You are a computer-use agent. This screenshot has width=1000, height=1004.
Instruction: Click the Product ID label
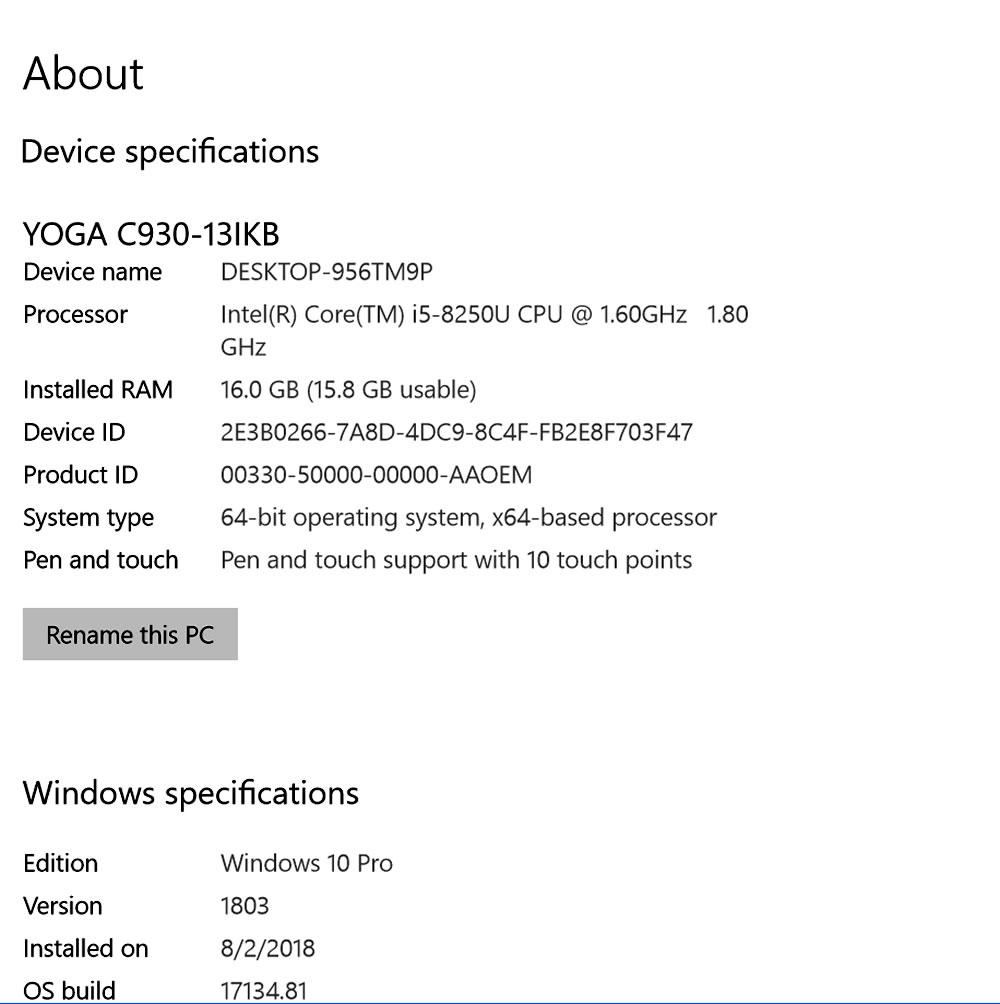coord(81,474)
